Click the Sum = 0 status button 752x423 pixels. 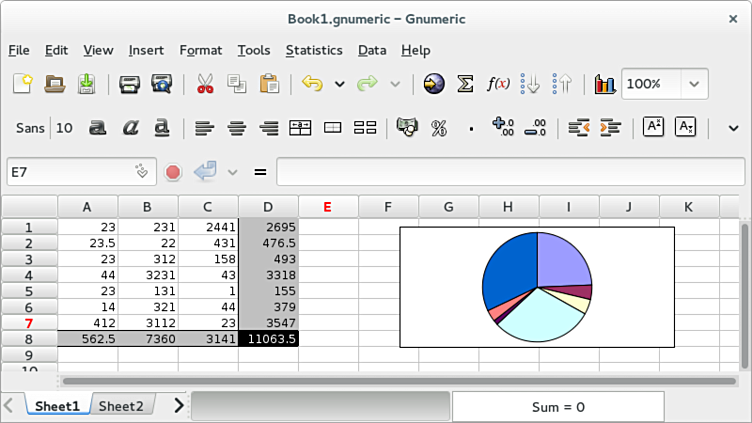tap(558, 407)
